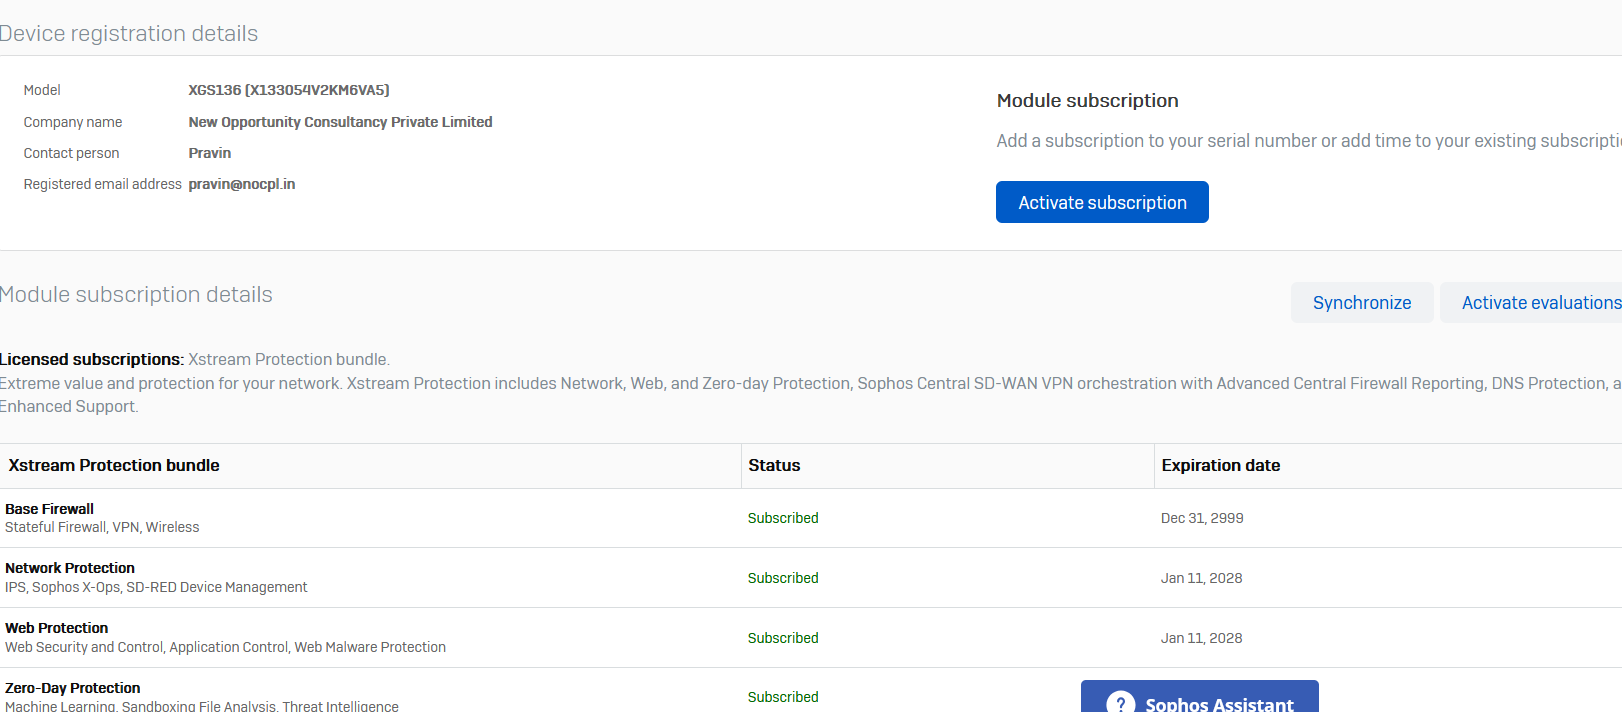Click Network Protection's Subscribed status
This screenshot has height=712, width=1622.
tap(783, 578)
